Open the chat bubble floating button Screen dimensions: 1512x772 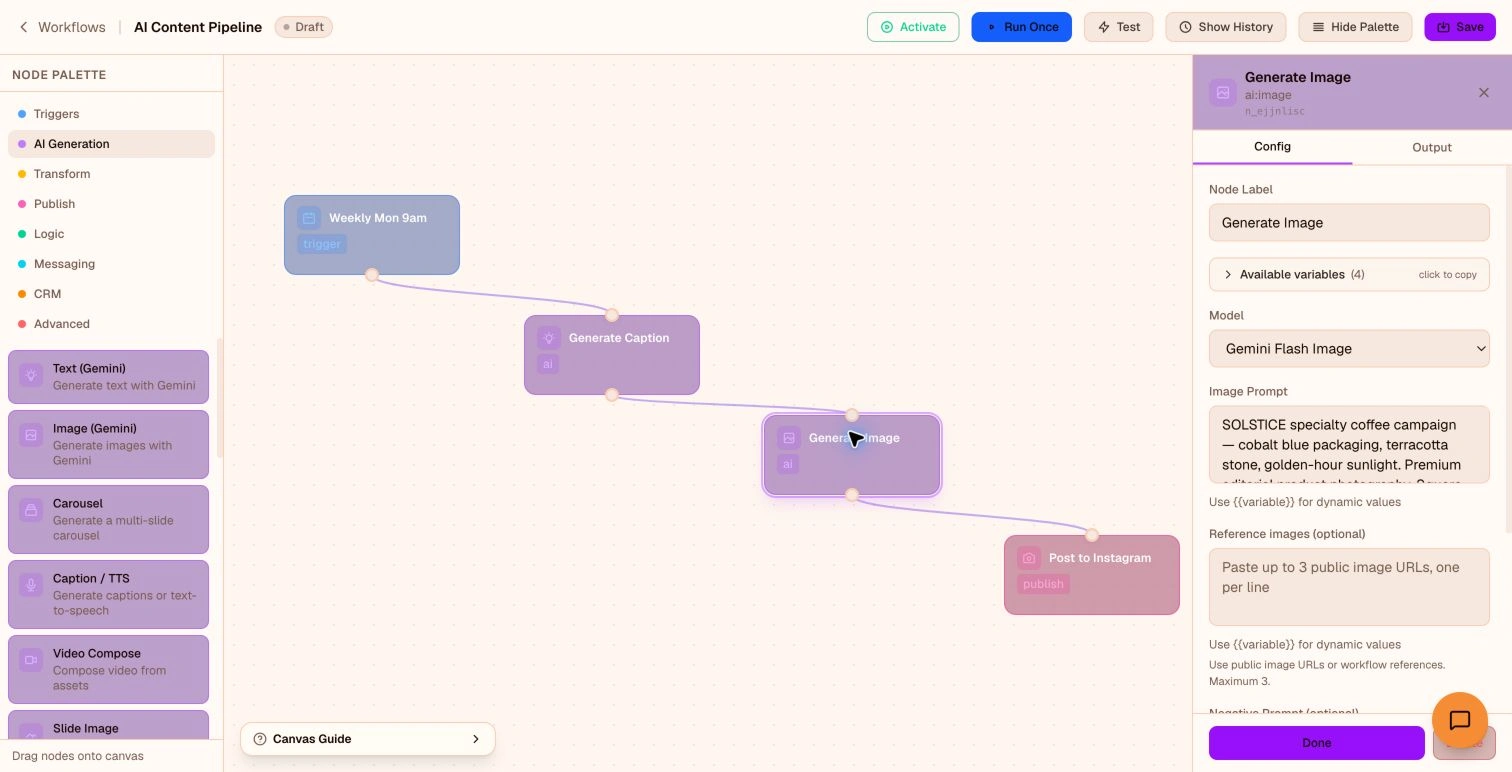1460,720
